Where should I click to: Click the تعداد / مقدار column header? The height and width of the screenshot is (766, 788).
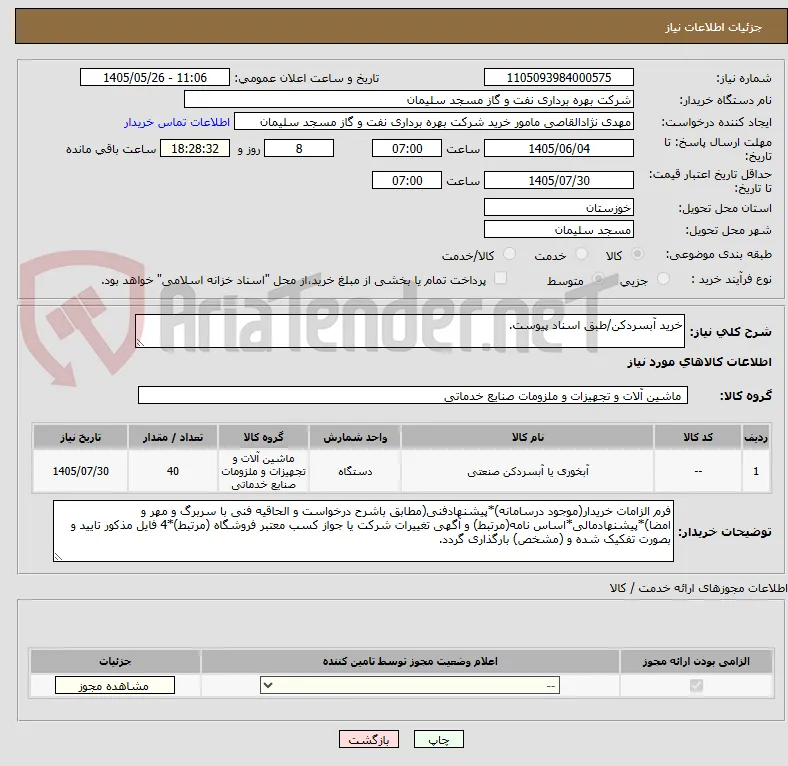(x=172, y=437)
